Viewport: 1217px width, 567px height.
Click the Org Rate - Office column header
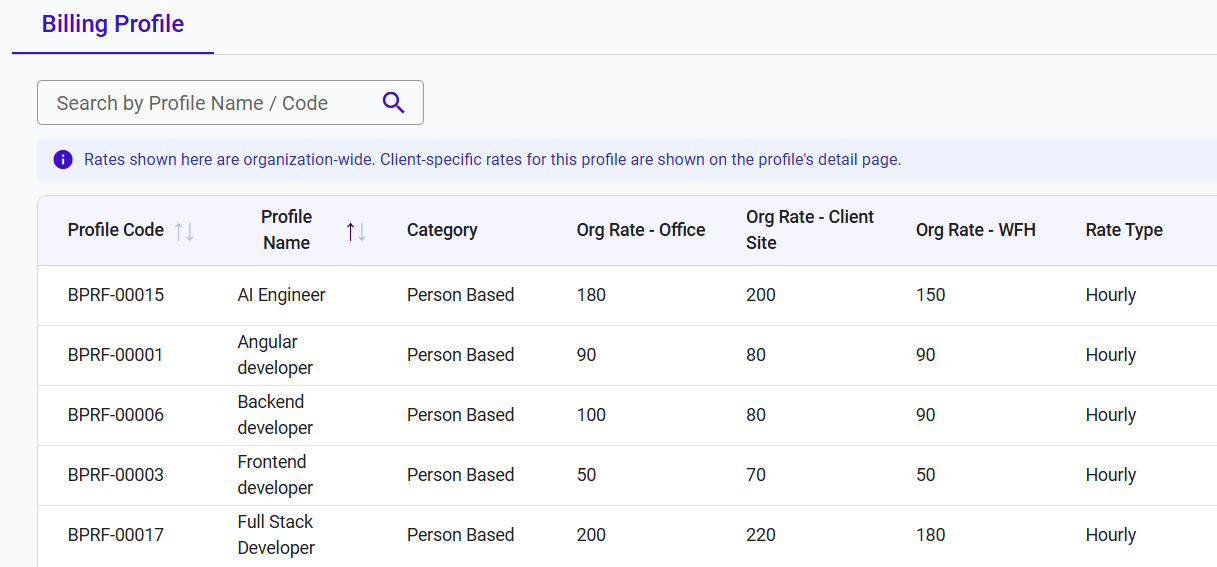pyautogui.click(x=641, y=230)
